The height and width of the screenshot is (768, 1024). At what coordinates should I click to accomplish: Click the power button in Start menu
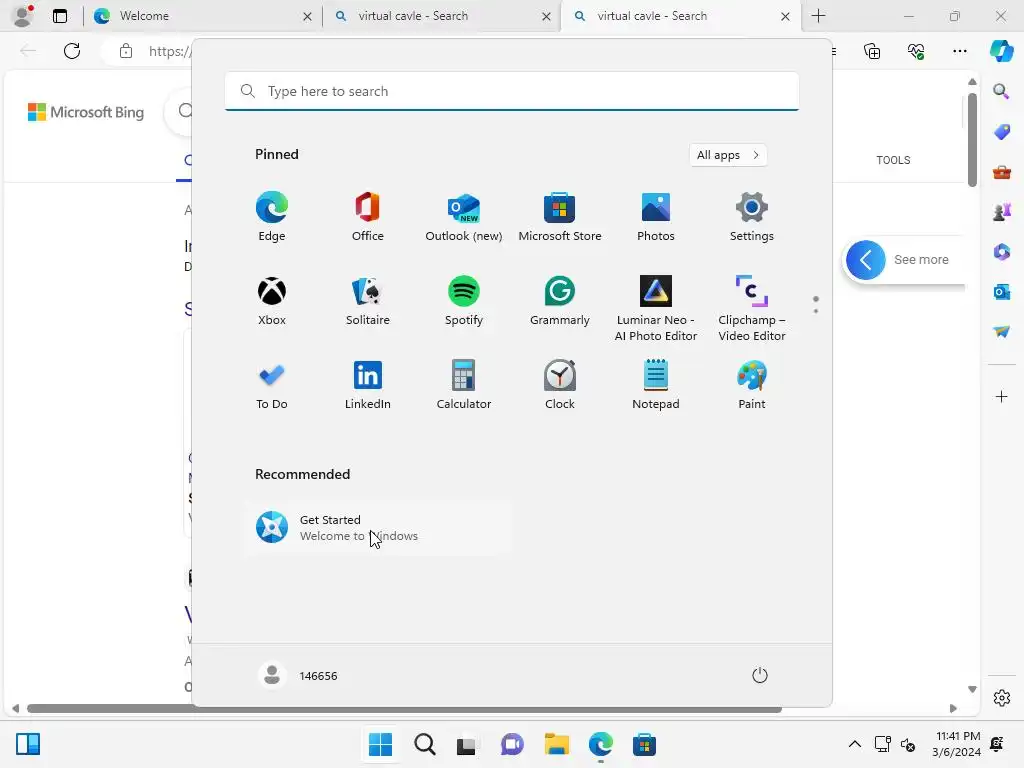pyautogui.click(x=760, y=675)
